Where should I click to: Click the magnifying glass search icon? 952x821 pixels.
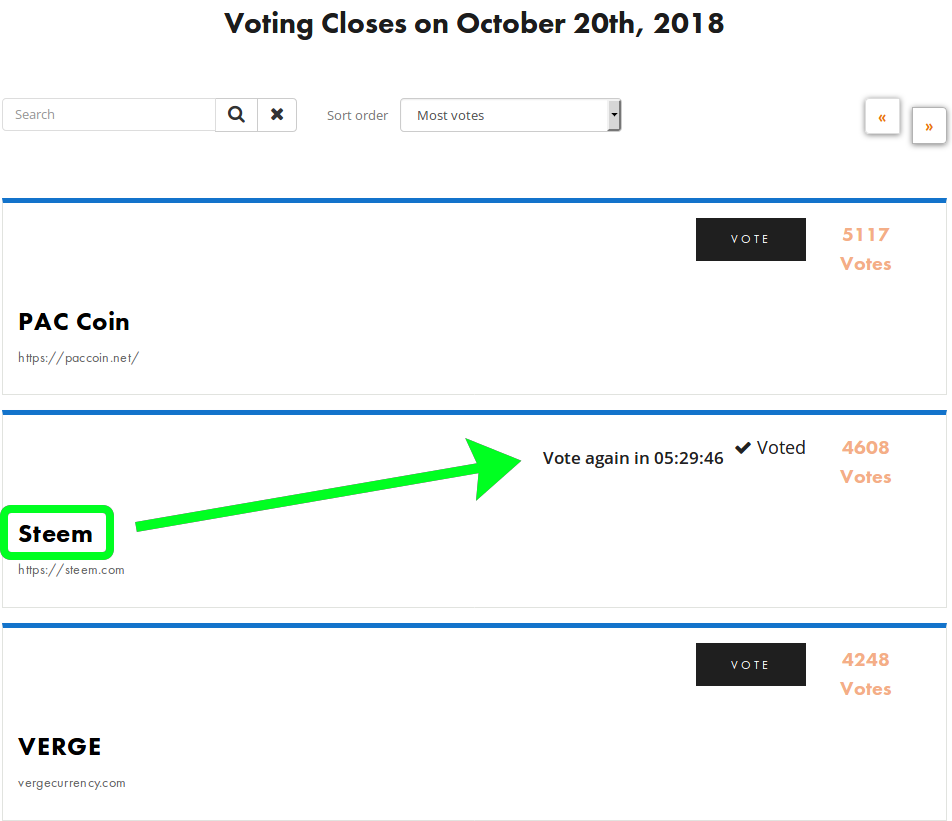click(236, 114)
